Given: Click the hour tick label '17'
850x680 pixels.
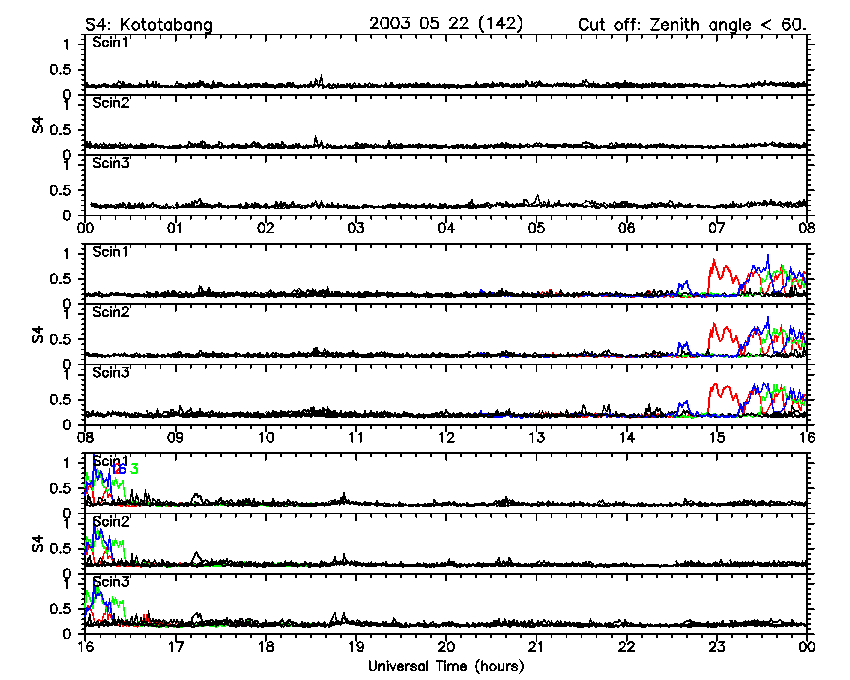Looking at the screenshot, I should point(175,646).
